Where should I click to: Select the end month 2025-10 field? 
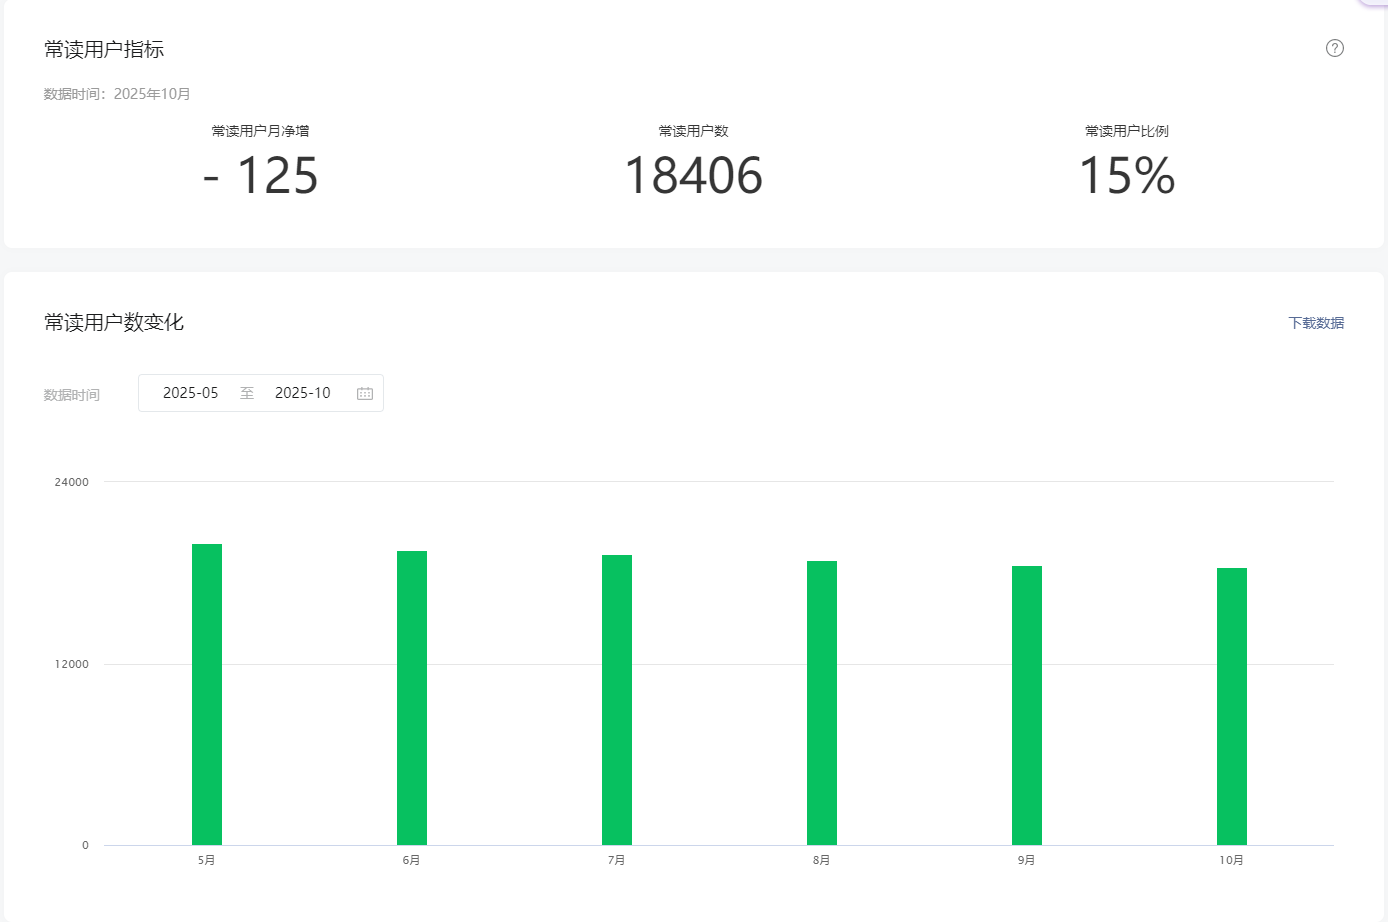point(303,393)
